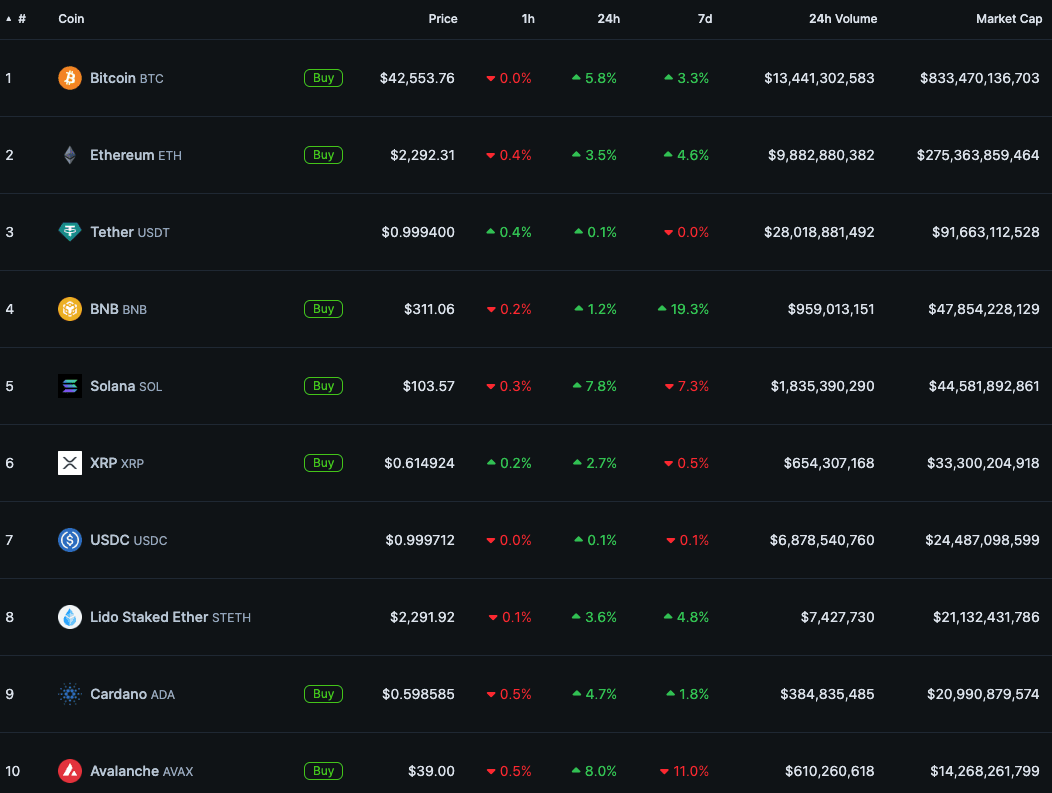Click the USDC blue logo icon

click(x=69, y=540)
